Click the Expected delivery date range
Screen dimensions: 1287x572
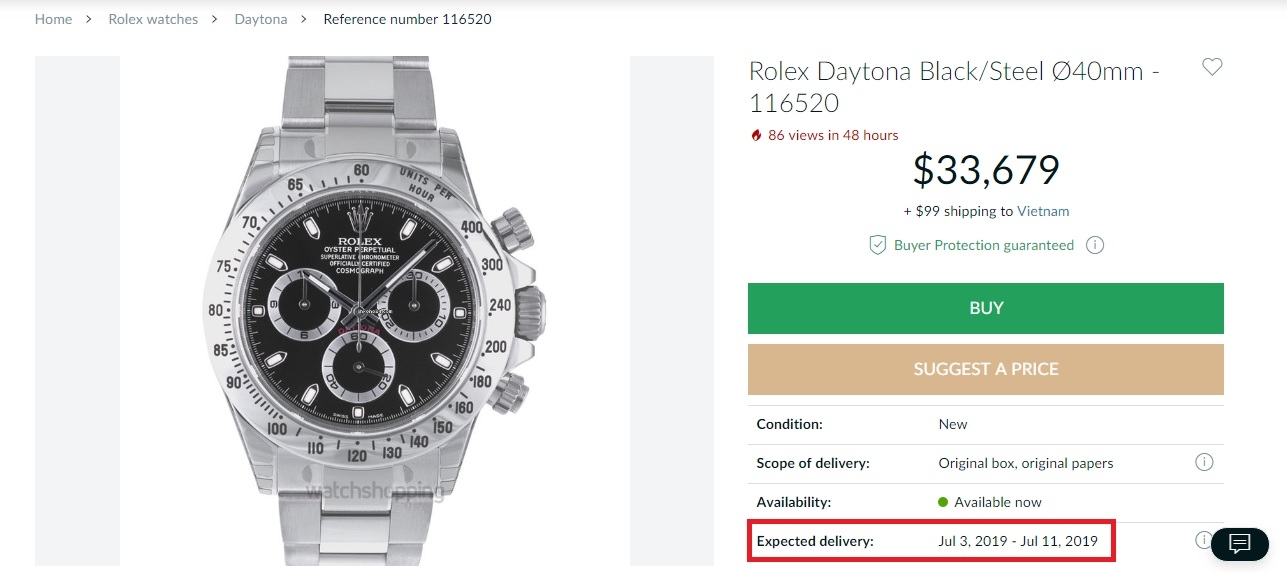1017,541
